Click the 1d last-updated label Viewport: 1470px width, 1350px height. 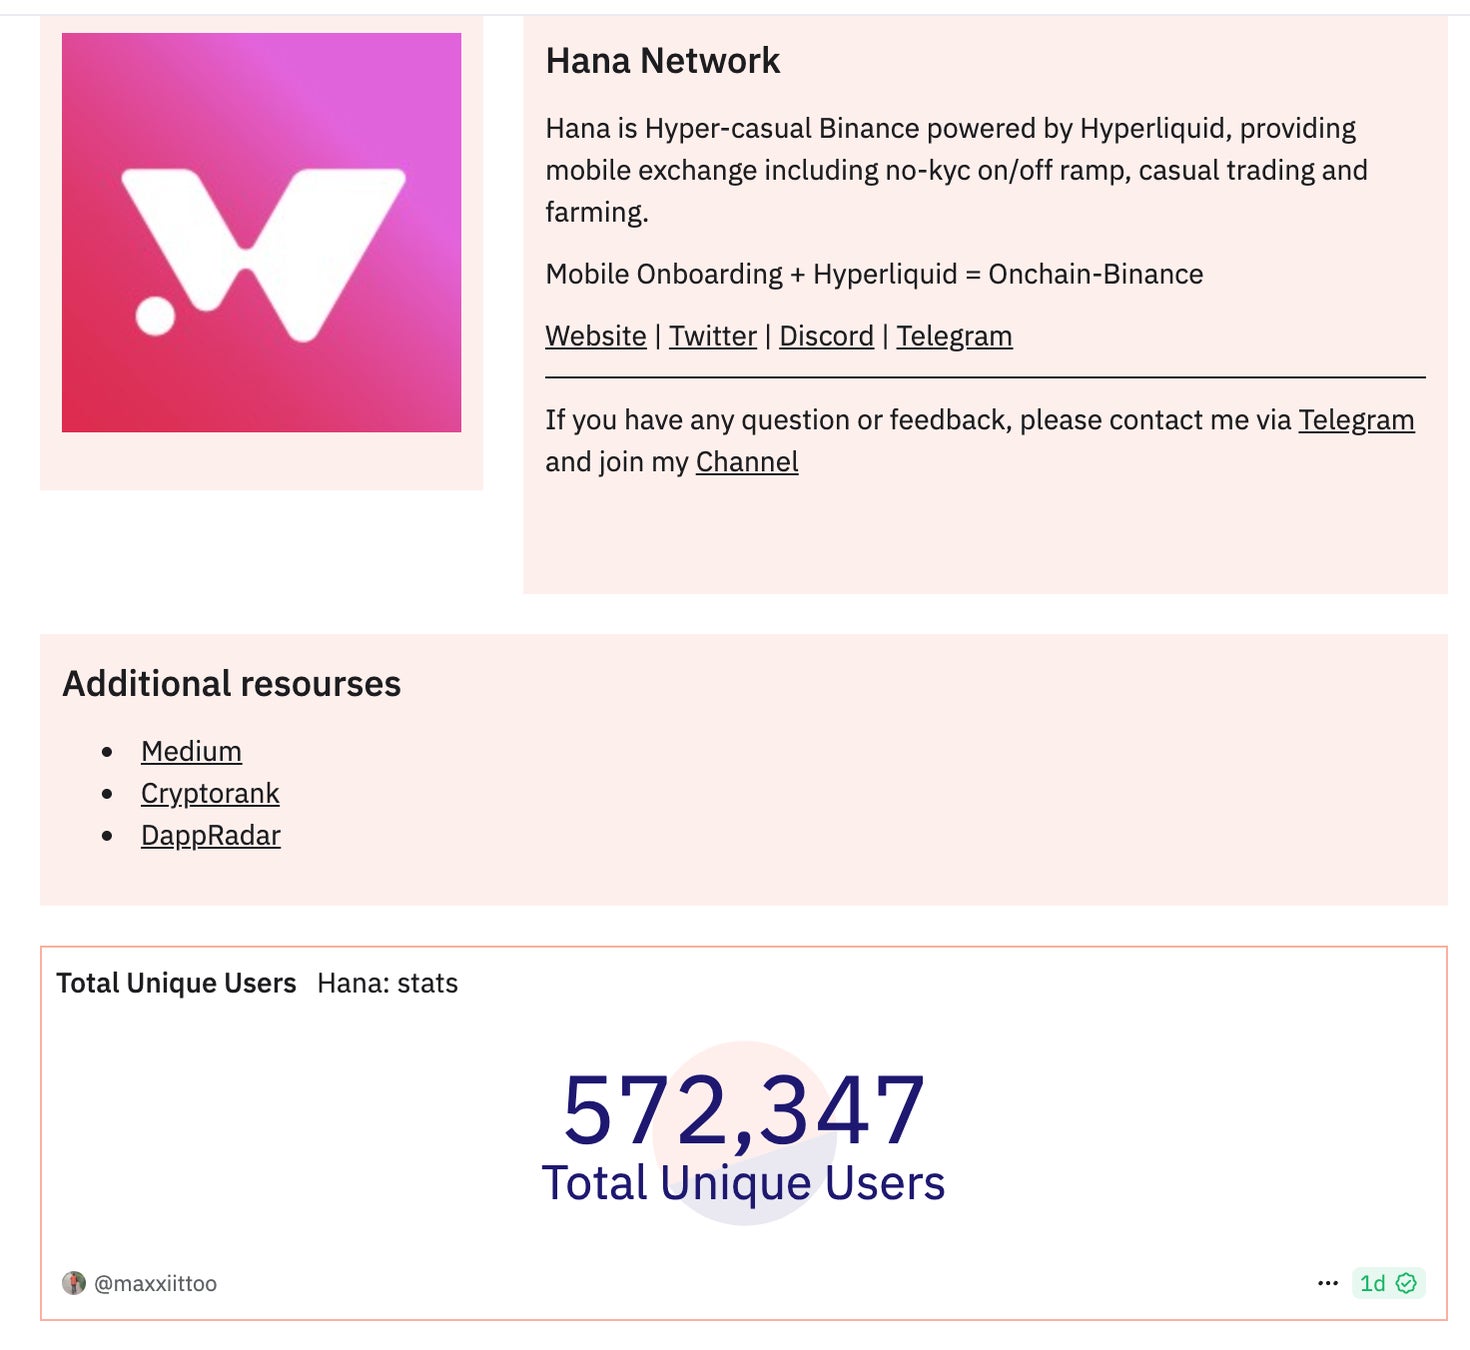[1372, 1283]
